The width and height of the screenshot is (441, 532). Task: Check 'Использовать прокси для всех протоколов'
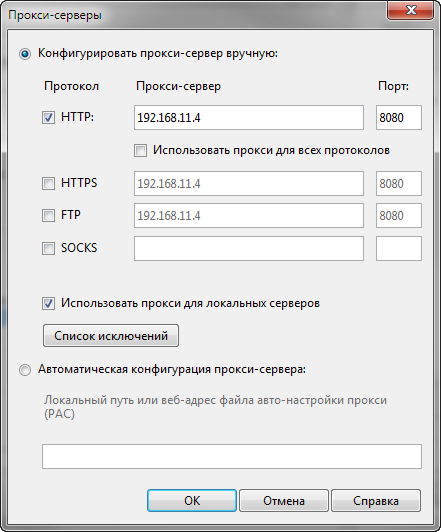pyautogui.click(x=140, y=150)
